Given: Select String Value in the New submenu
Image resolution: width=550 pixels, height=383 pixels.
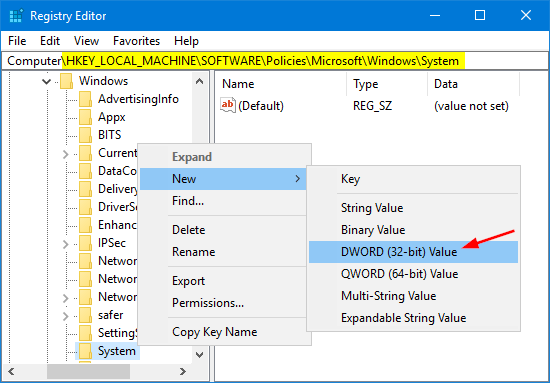Looking at the screenshot, I should (413, 208).
